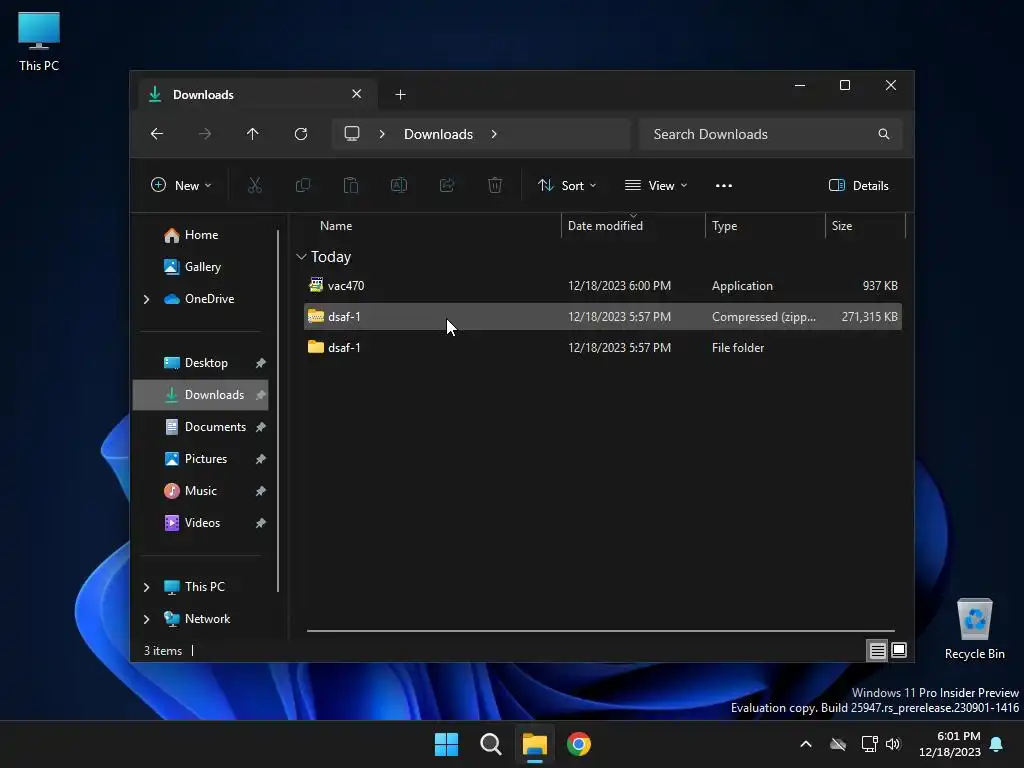Open Gallery in navigation pane
This screenshot has width=1024, height=768.
201,266
